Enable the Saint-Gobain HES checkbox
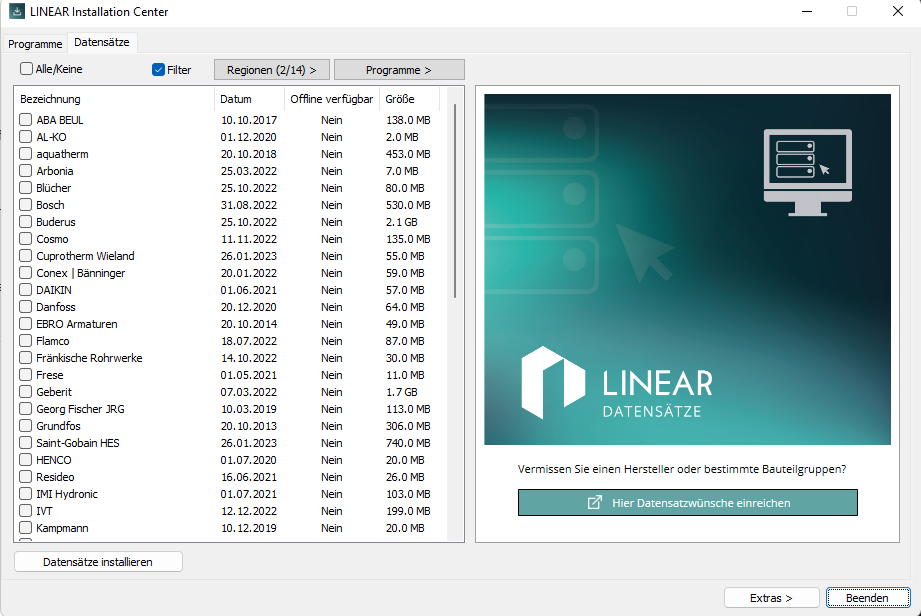This screenshot has height=616, width=921. pos(26,443)
